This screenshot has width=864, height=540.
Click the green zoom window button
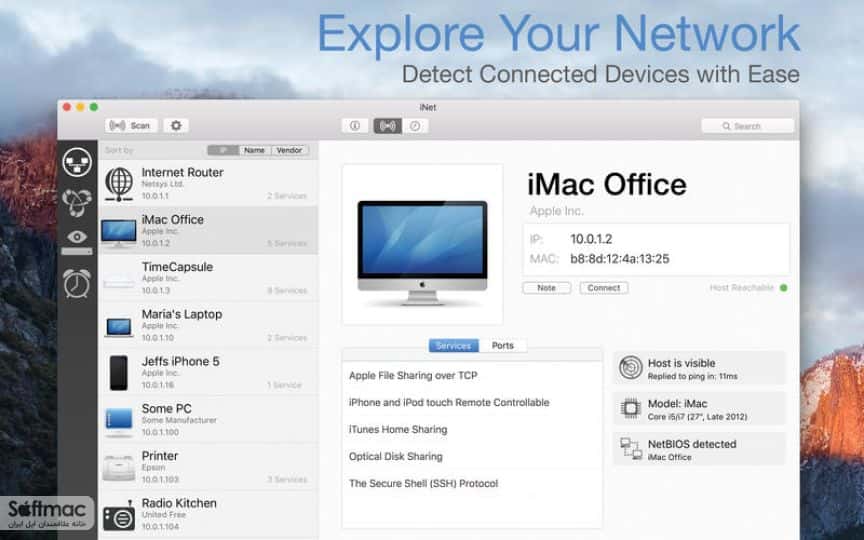click(x=94, y=107)
